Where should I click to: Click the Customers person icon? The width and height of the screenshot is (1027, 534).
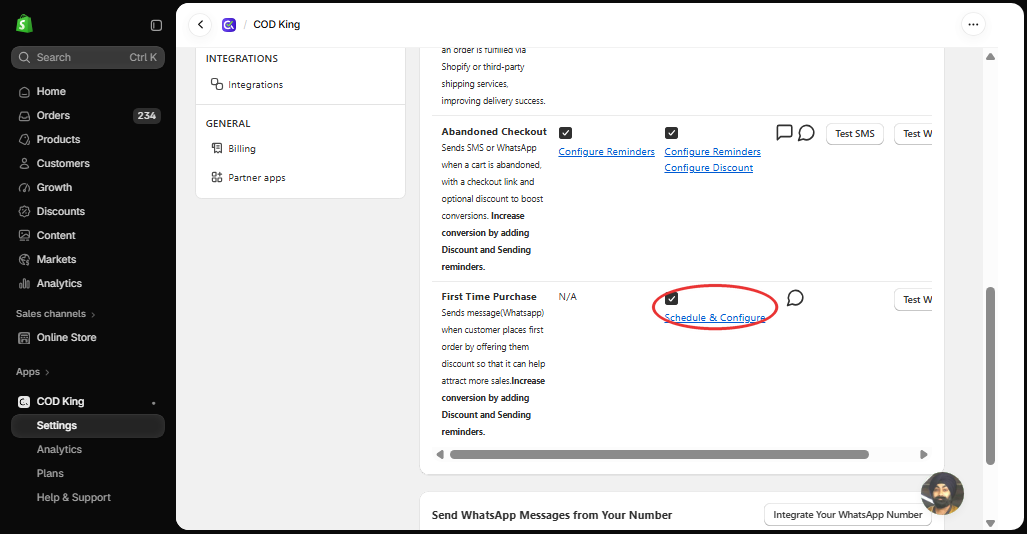click(24, 164)
